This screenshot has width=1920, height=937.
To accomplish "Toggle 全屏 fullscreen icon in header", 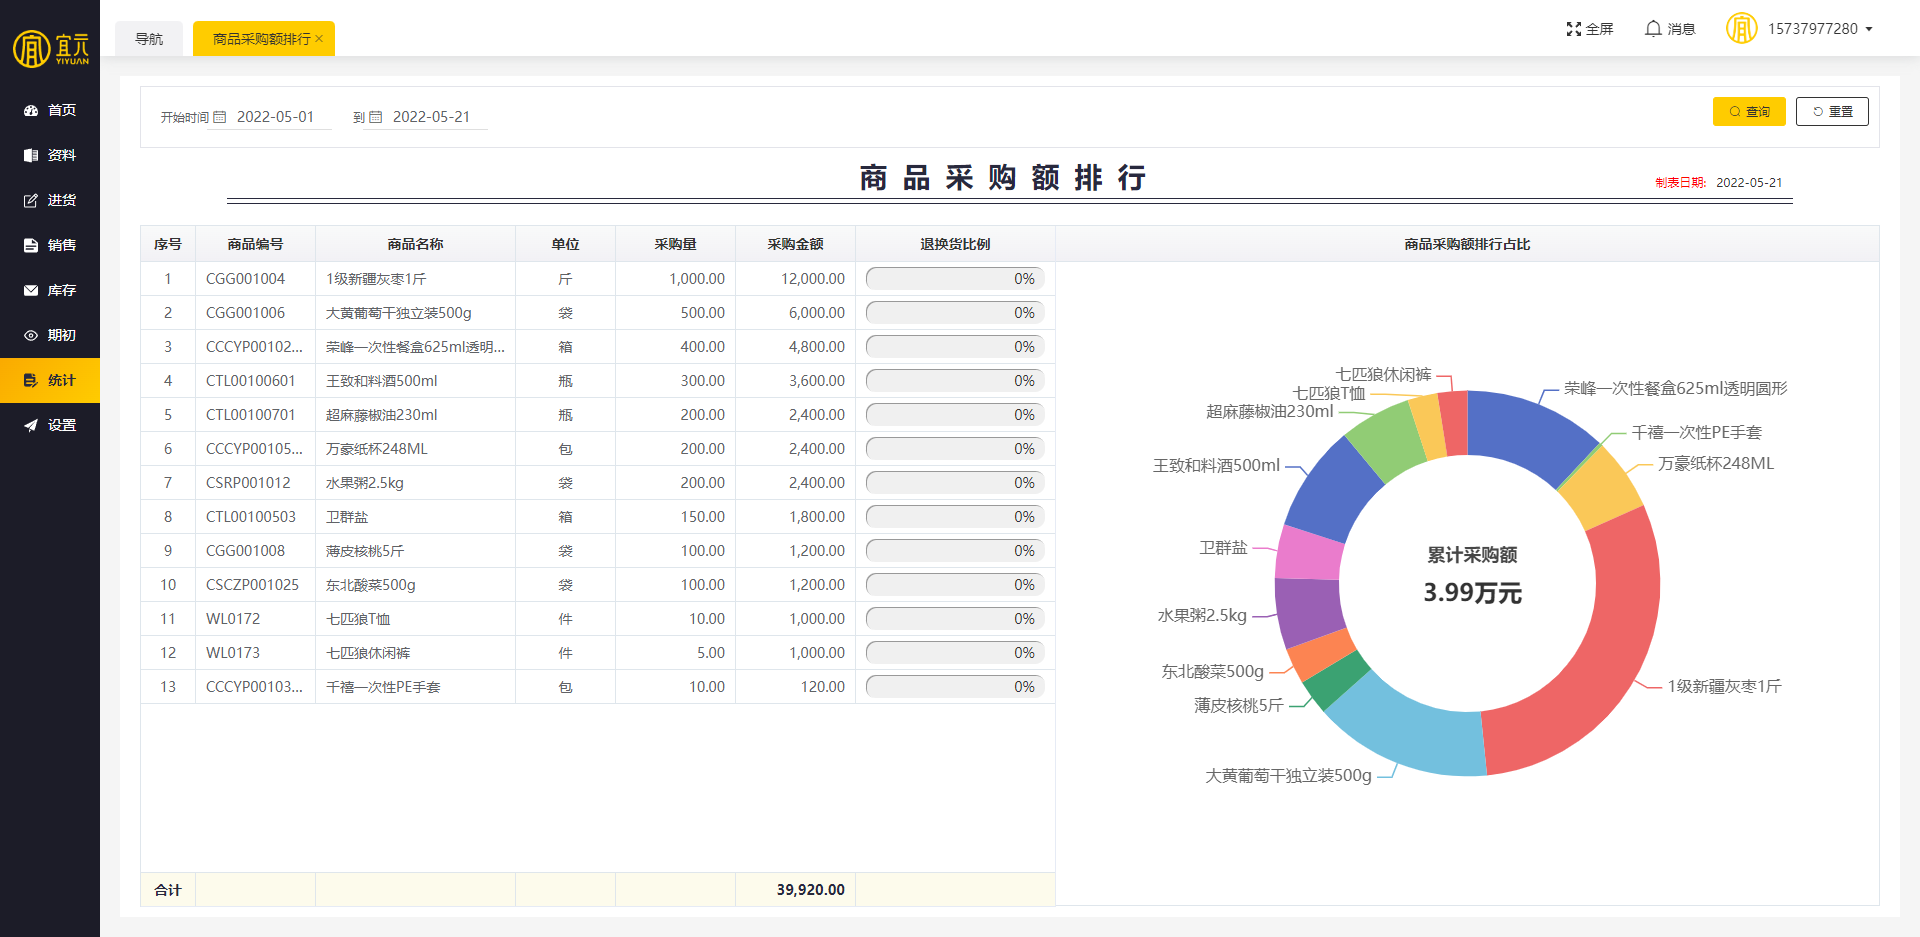I will (1574, 29).
